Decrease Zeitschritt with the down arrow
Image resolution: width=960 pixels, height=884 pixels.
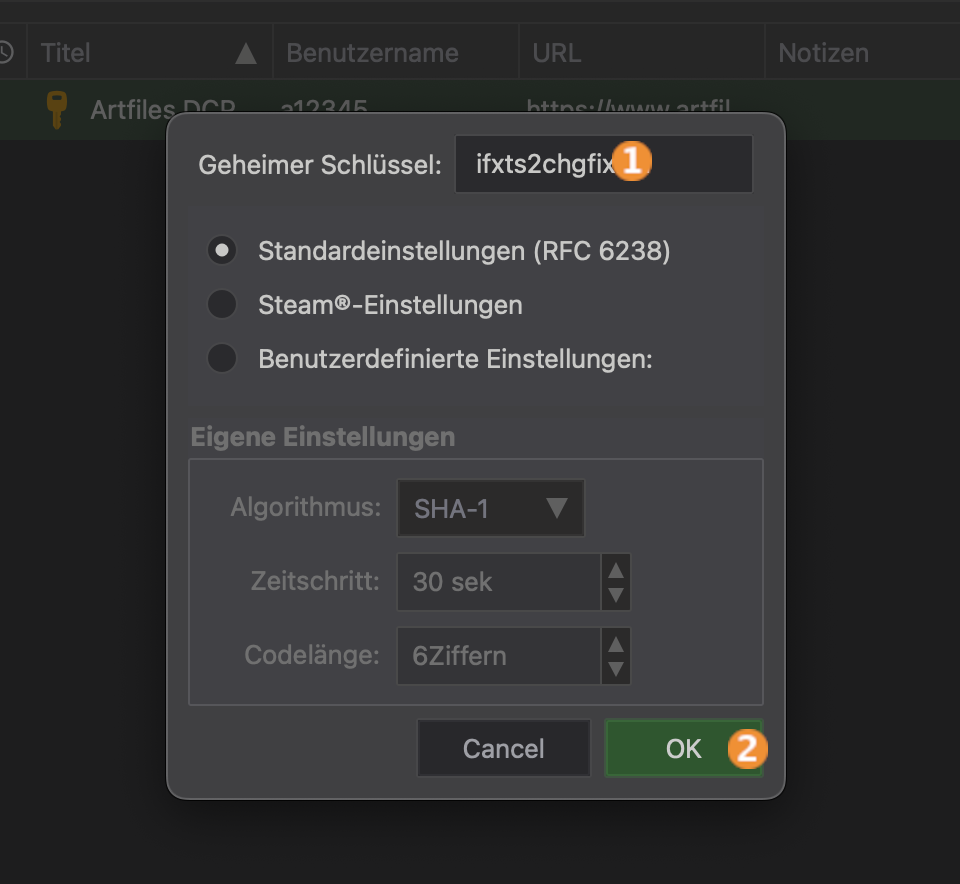(x=616, y=595)
